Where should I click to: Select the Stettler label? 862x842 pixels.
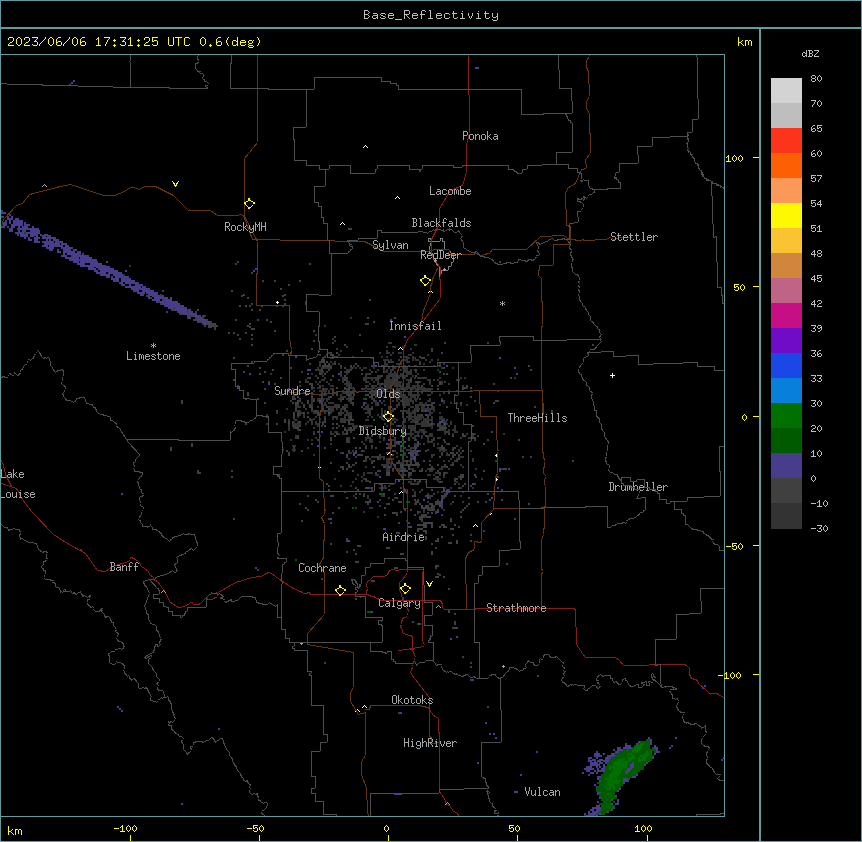click(x=634, y=237)
